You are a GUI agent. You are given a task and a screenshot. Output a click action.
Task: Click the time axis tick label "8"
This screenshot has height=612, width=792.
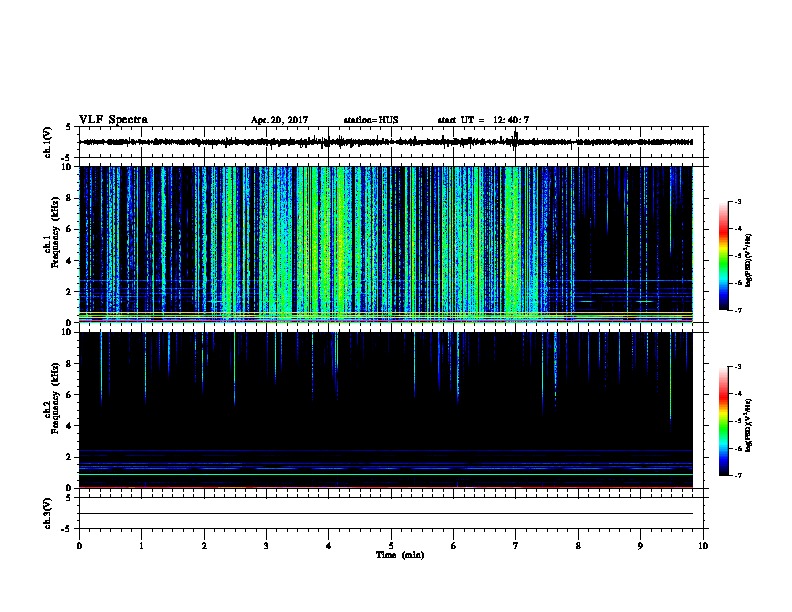578,546
